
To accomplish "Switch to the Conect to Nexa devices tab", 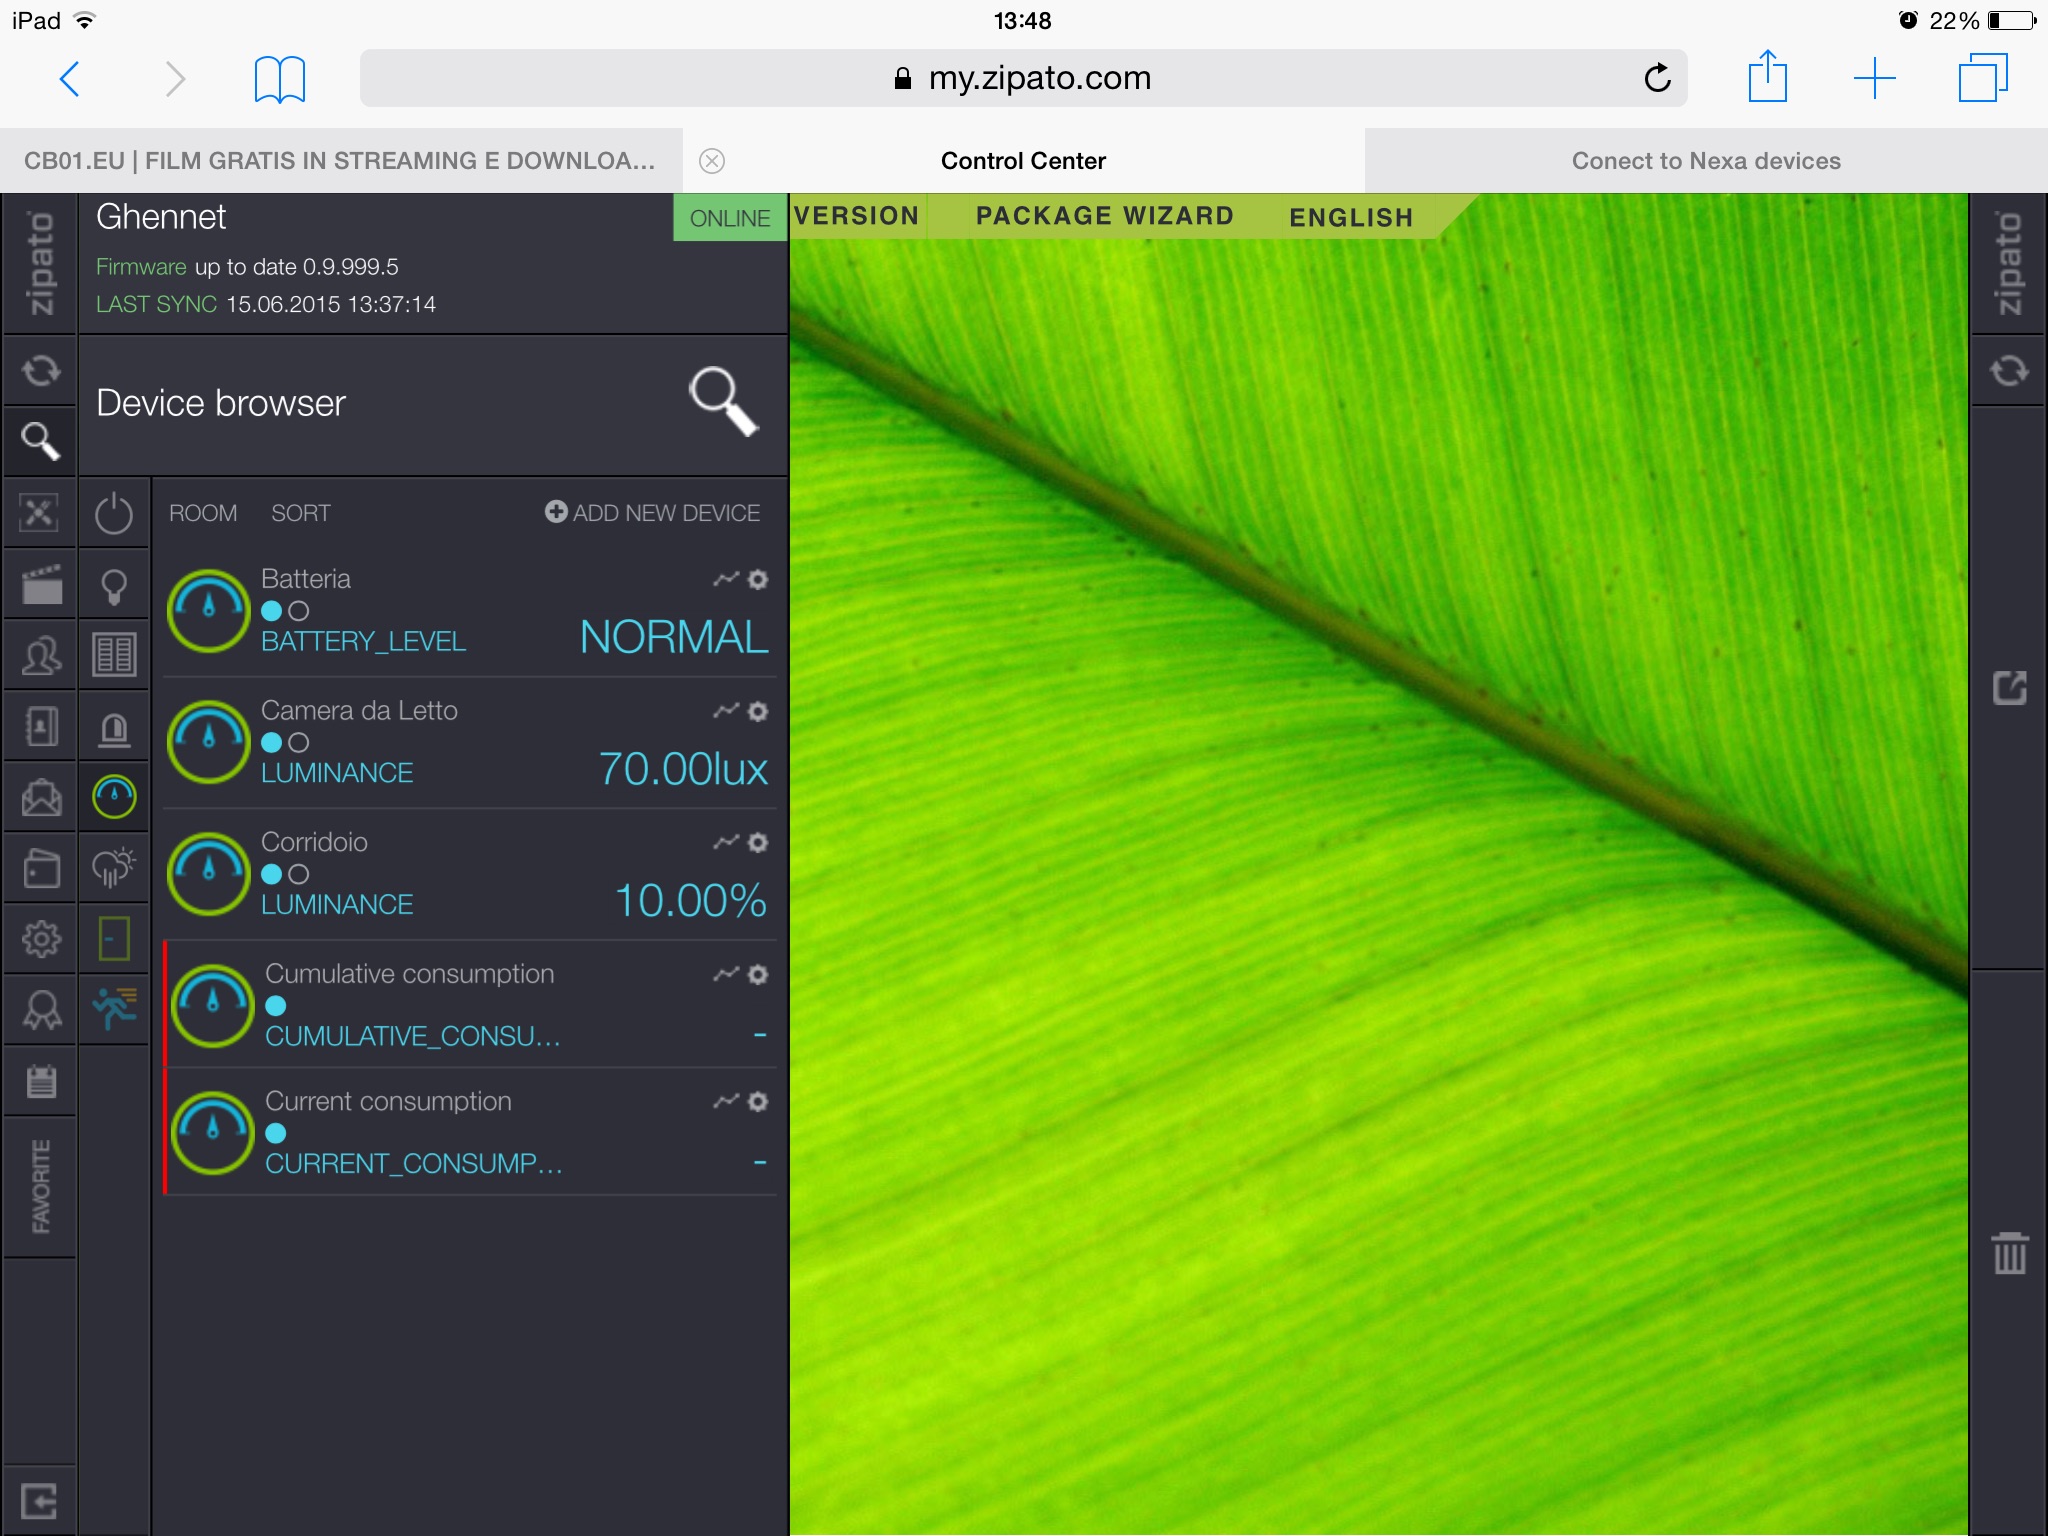I will pyautogui.click(x=1705, y=161).
